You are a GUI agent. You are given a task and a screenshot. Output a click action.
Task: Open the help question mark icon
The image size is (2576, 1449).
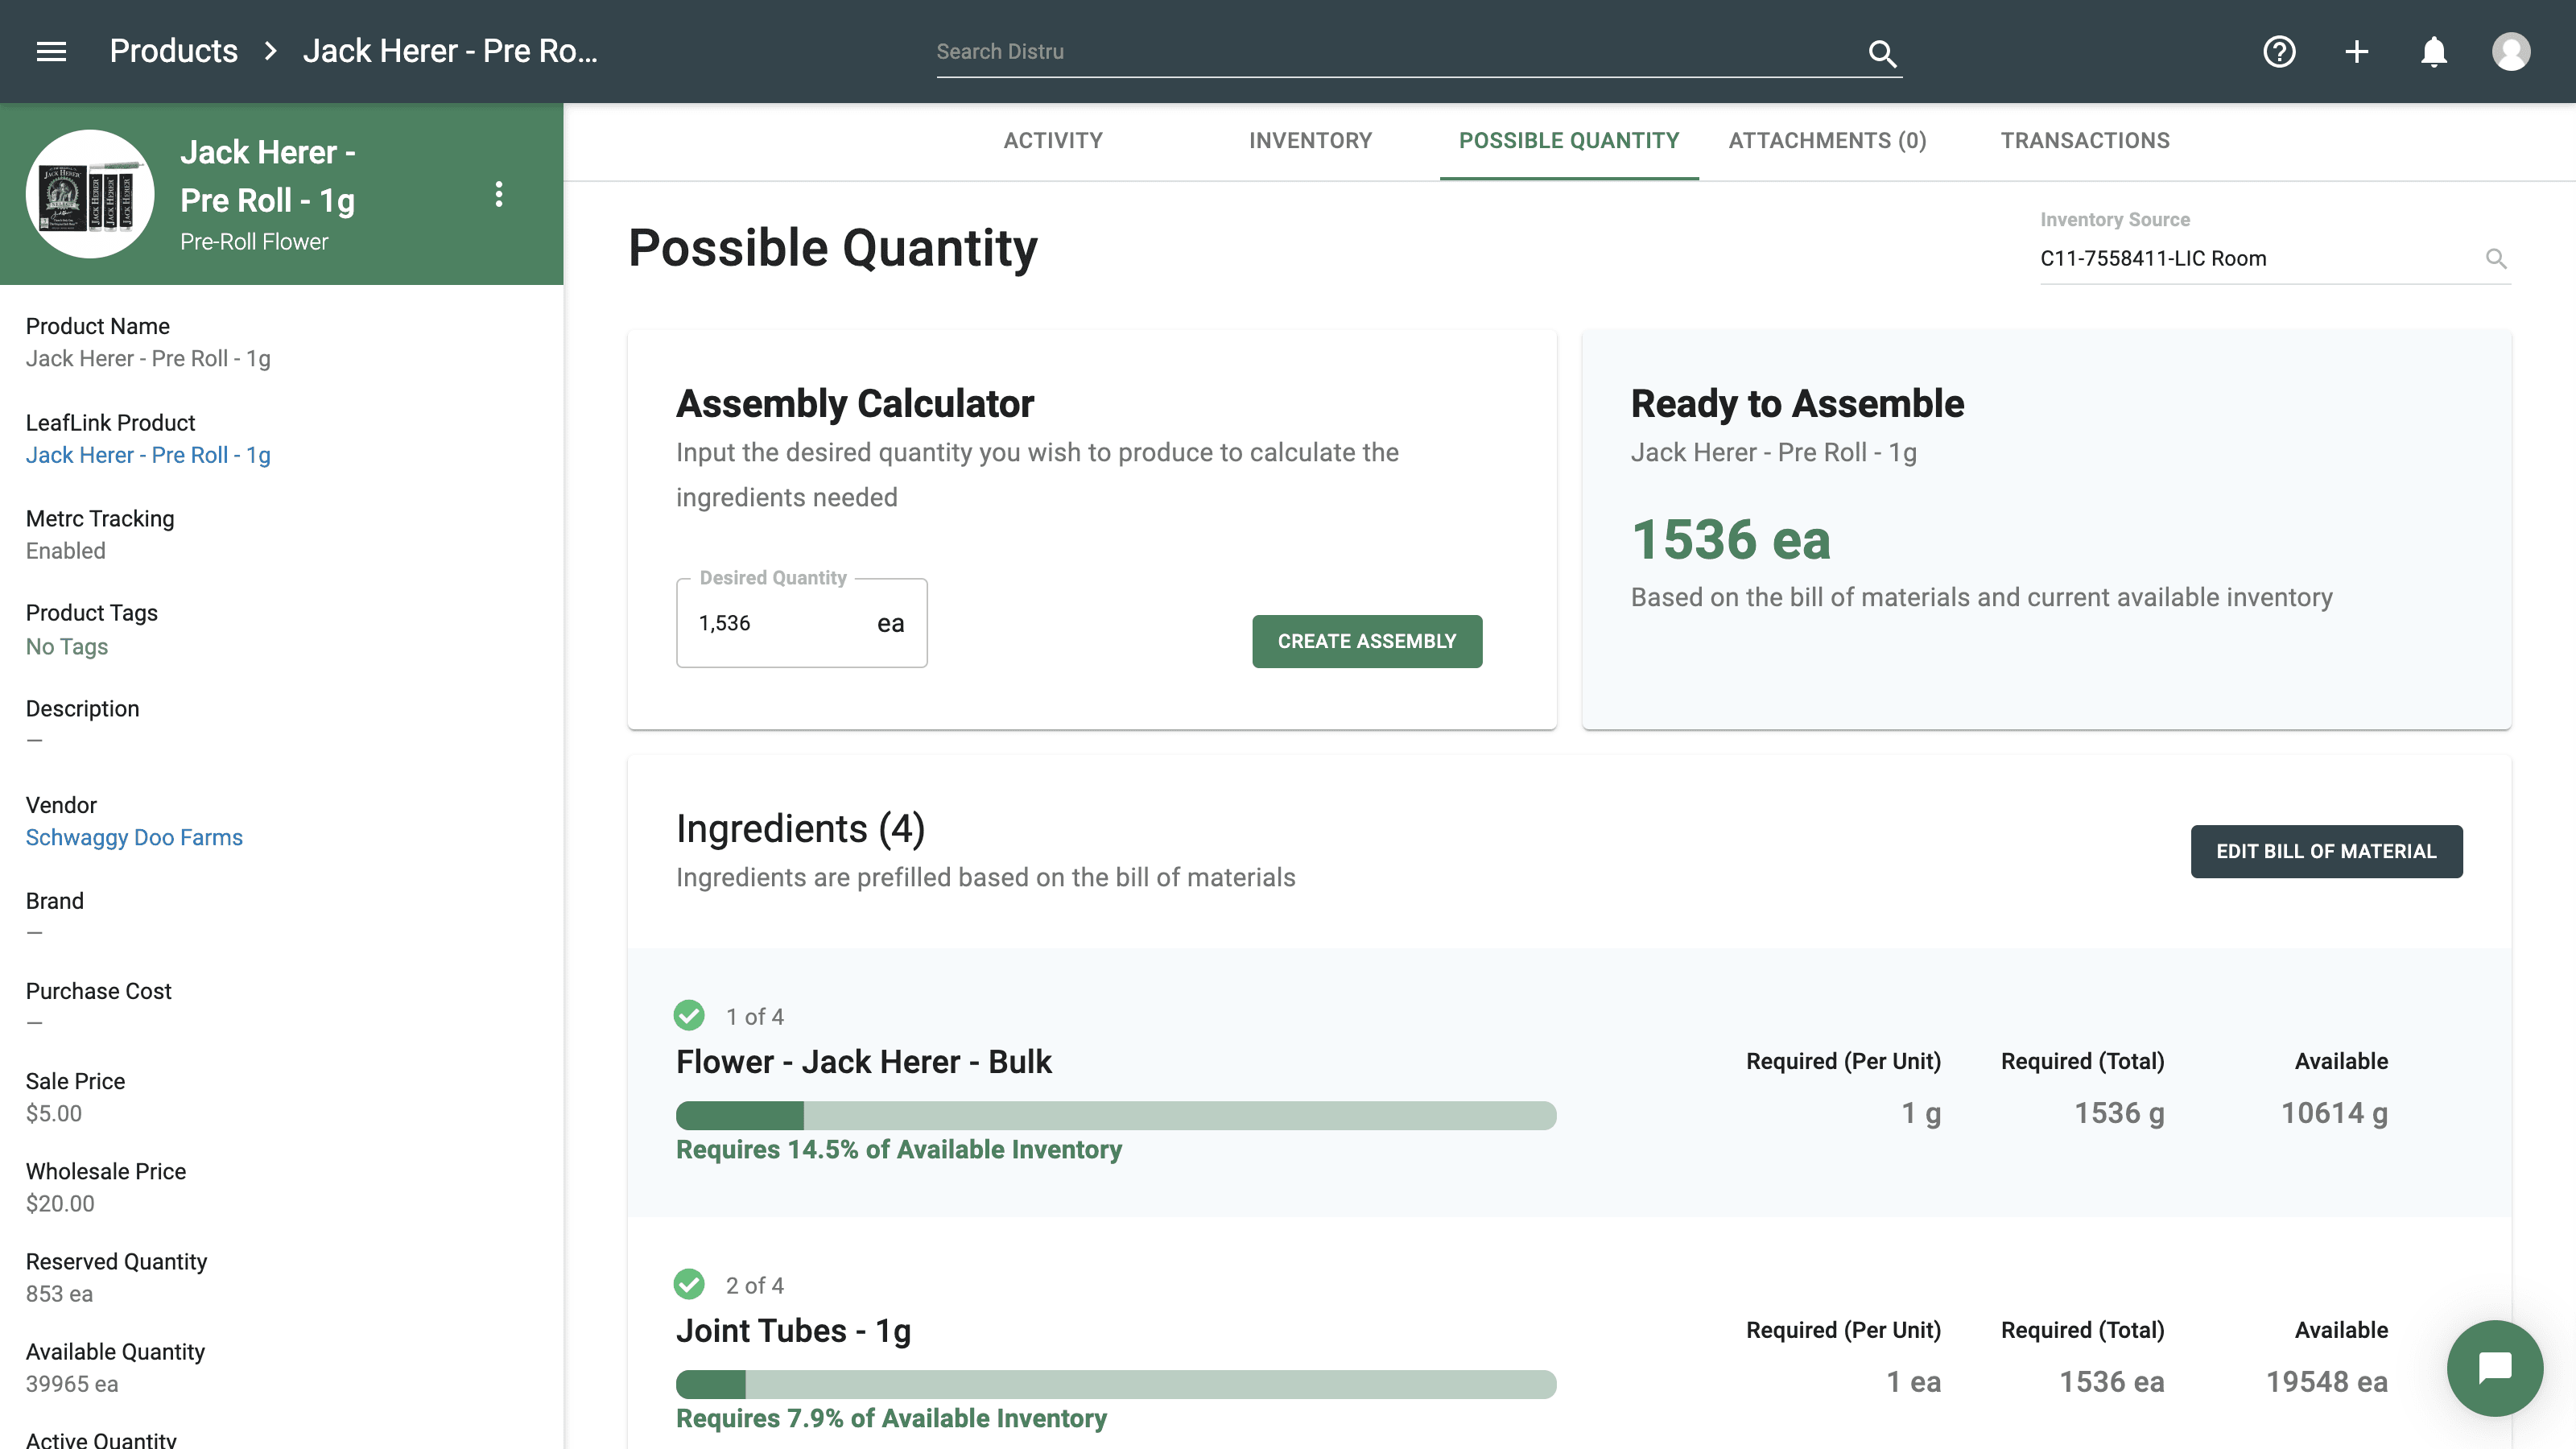(x=2279, y=52)
